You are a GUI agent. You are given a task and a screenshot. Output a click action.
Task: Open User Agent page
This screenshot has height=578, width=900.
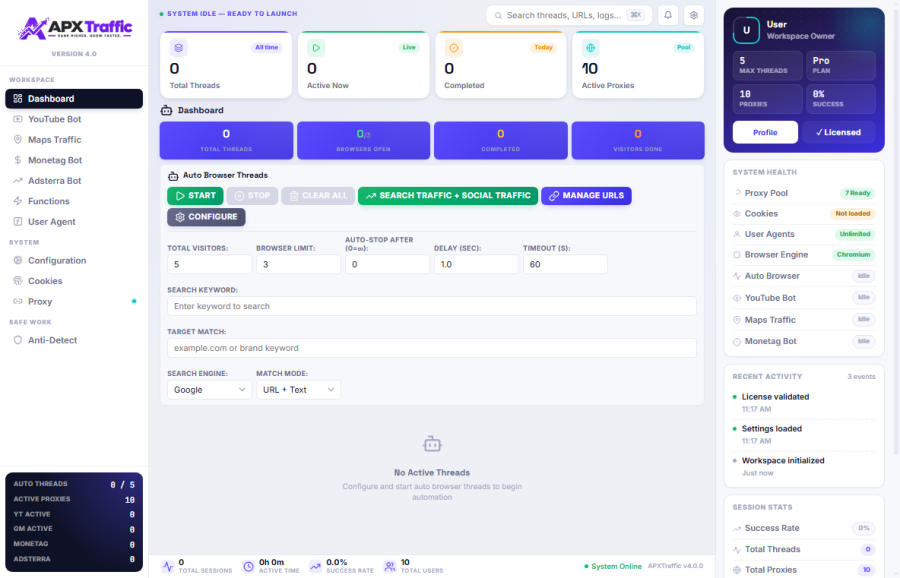74,222
